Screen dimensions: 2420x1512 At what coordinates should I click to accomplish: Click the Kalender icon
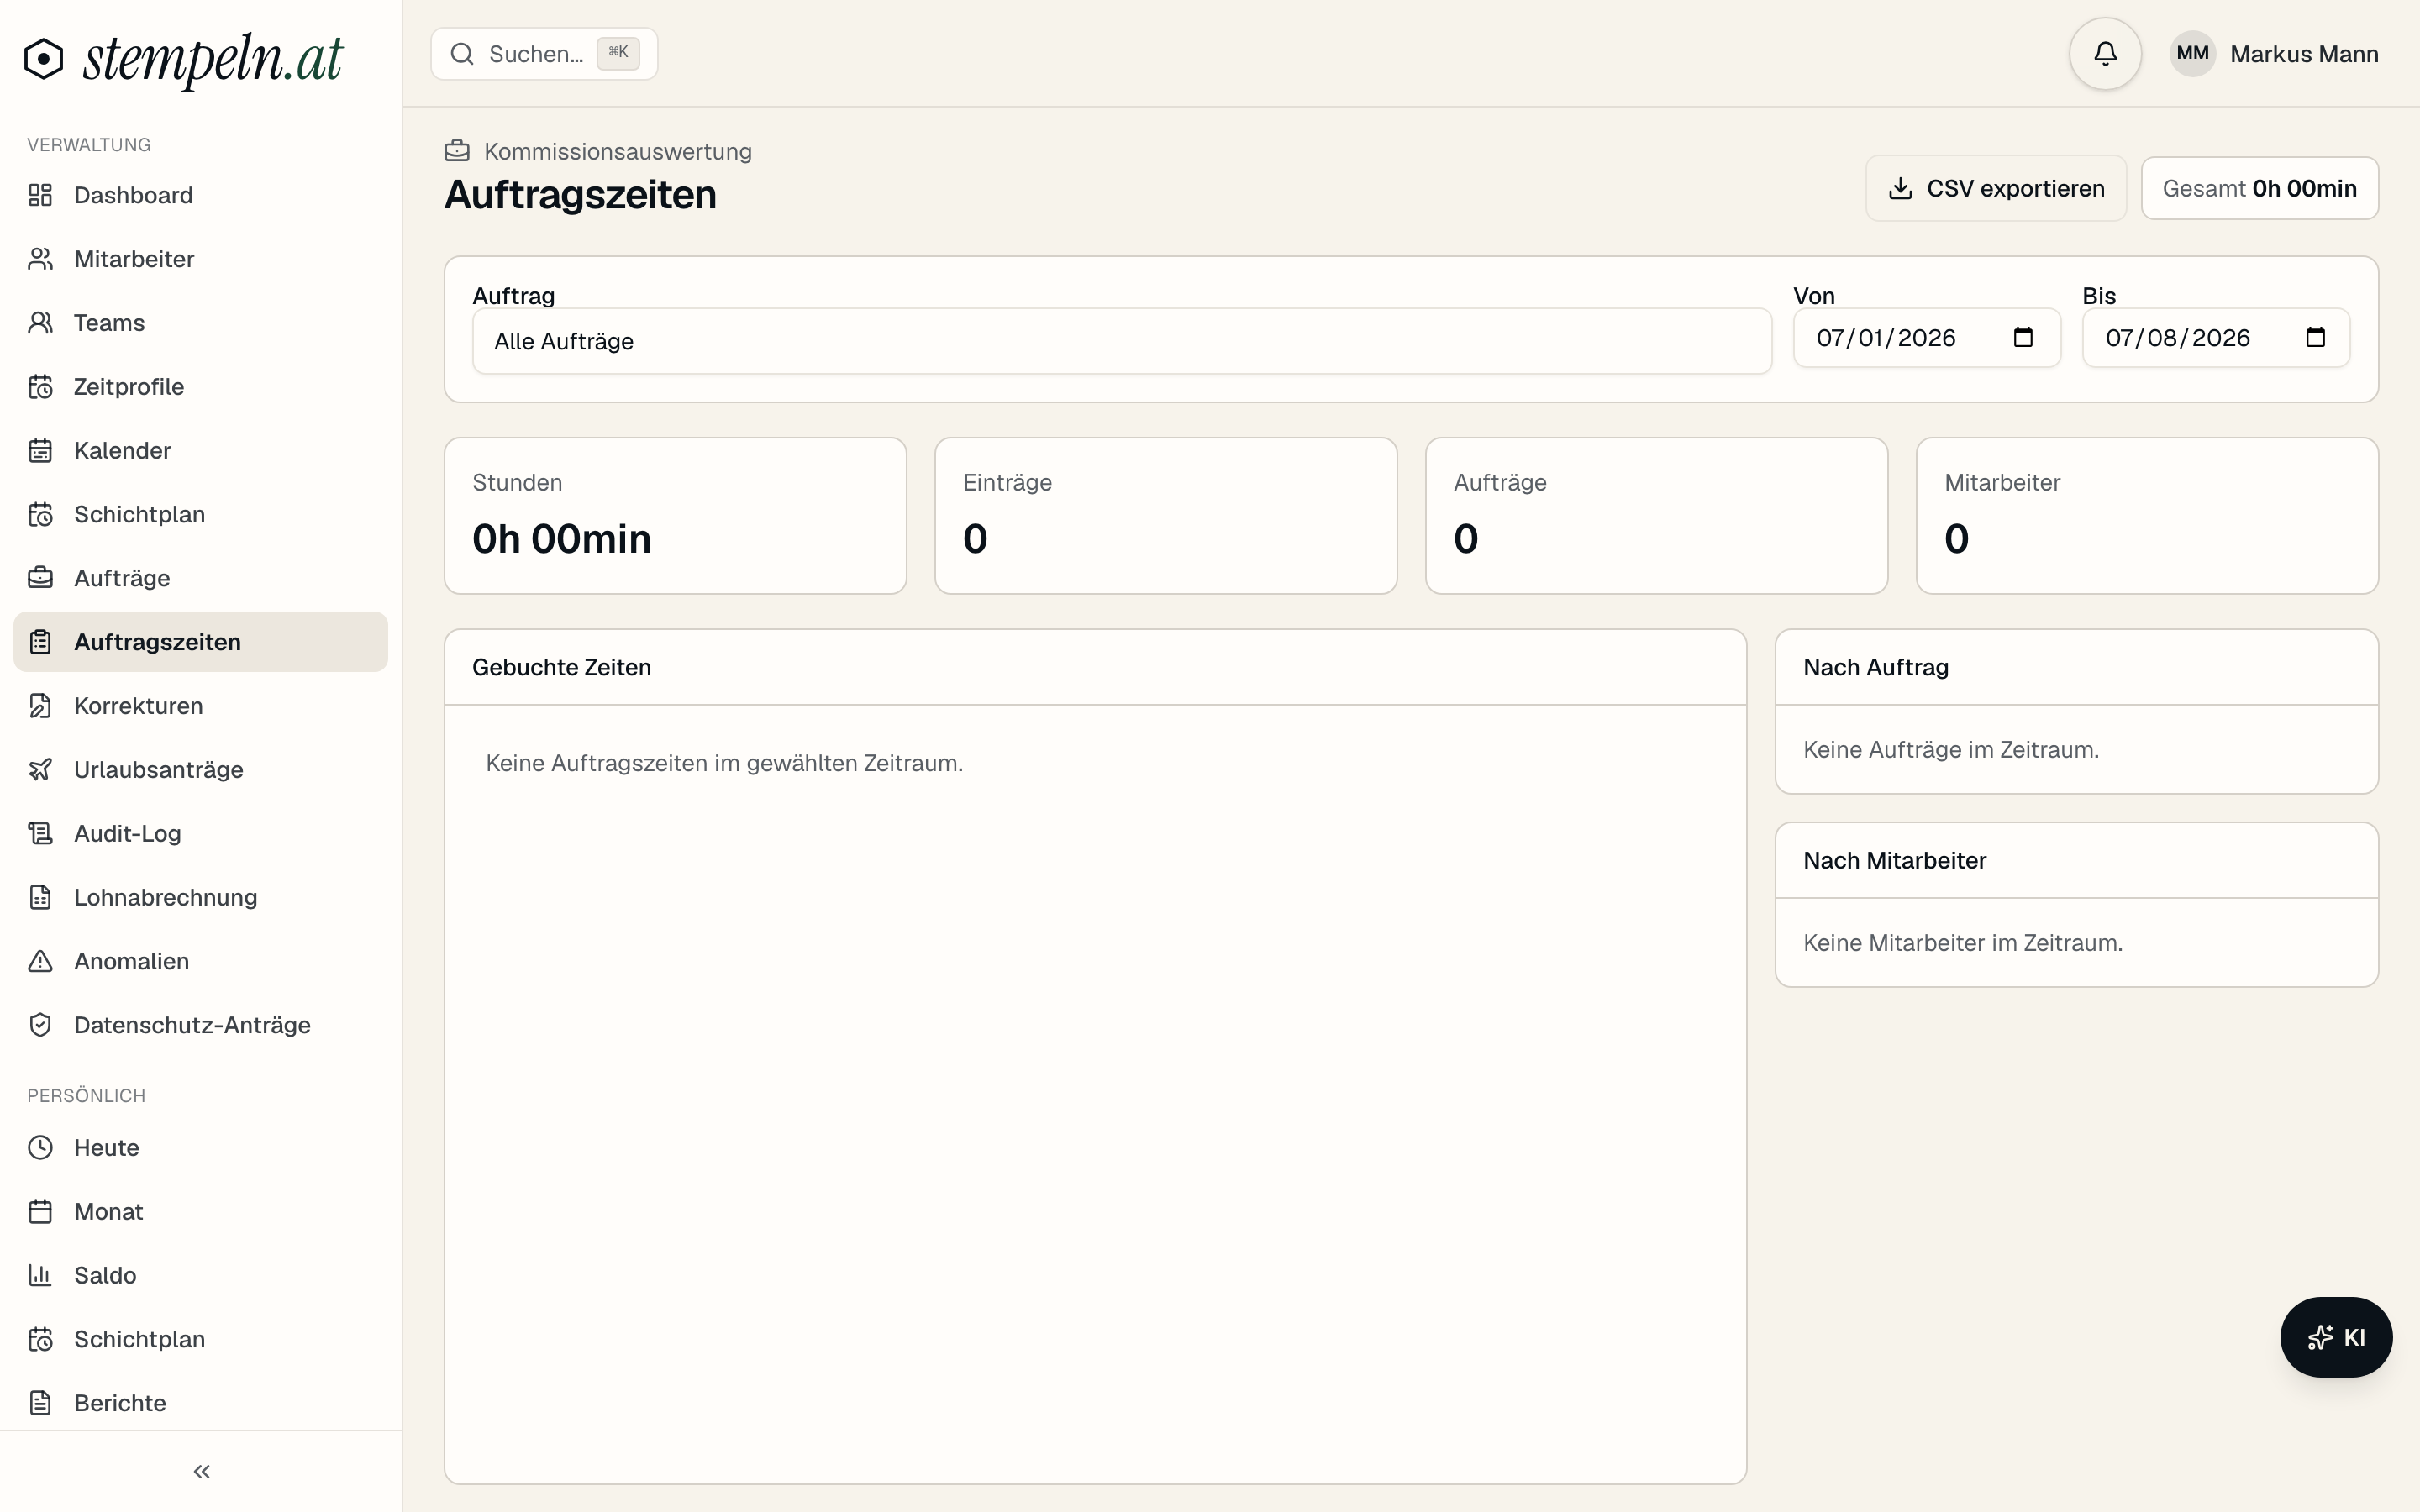point(40,451)
